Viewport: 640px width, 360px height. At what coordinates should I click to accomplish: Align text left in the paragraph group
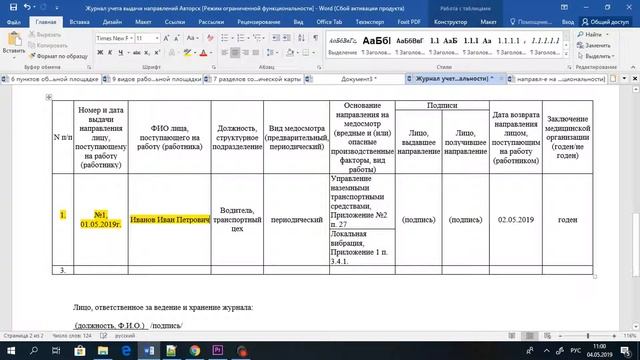tap(225, 53)
